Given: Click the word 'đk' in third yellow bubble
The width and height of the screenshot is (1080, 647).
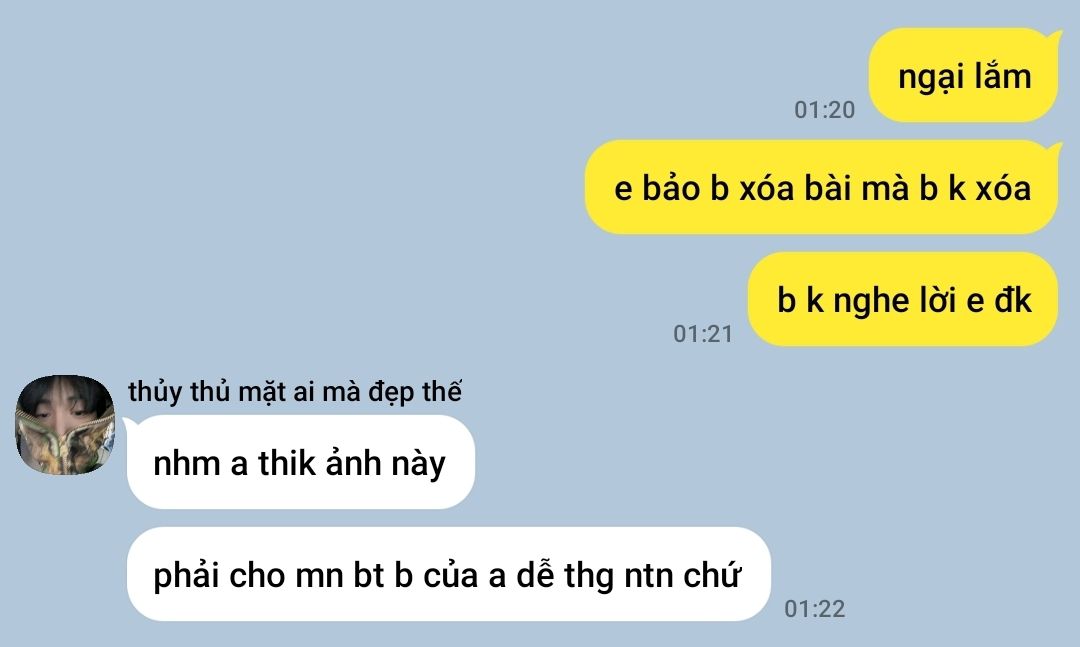Looking at the screenshot, I should tap(1012, 300).
